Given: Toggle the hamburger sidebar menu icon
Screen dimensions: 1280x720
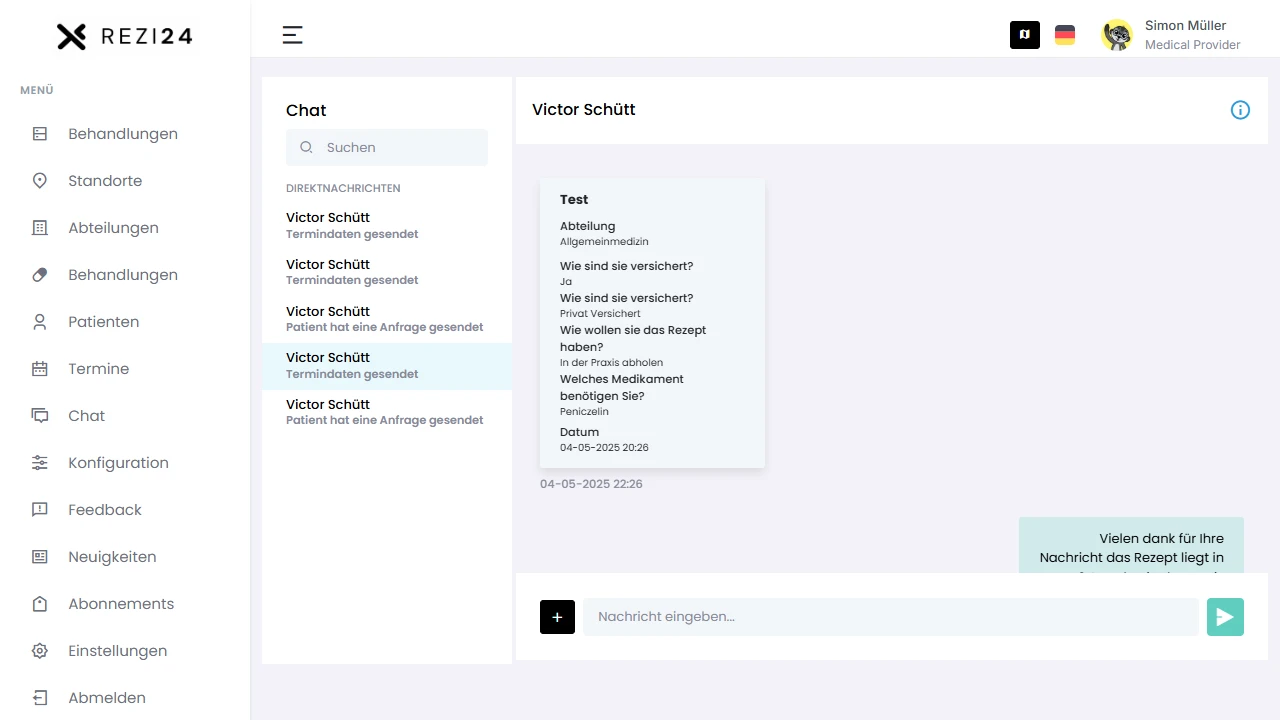Looking at the screenshot, I should point(292,35).
